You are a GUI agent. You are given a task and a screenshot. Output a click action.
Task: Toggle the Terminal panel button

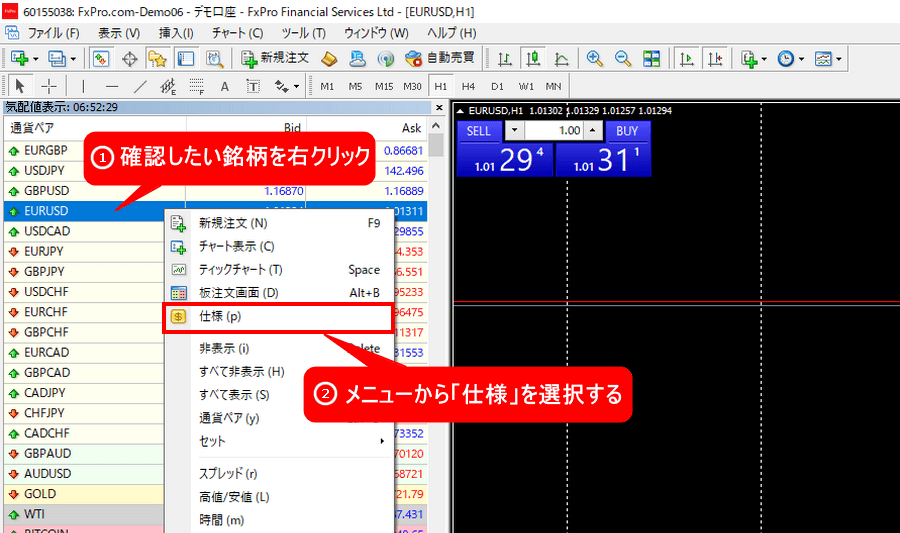[x=186, y=59]
